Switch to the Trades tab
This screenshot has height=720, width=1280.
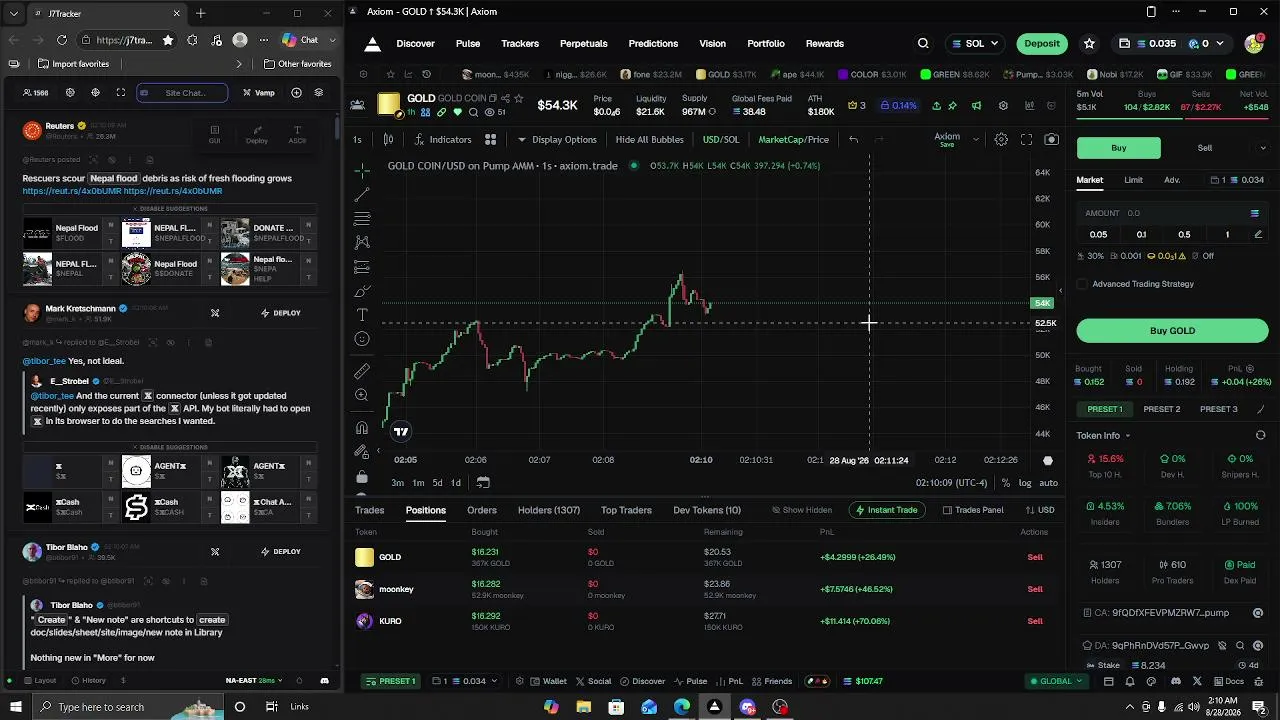tap(370, 510)
